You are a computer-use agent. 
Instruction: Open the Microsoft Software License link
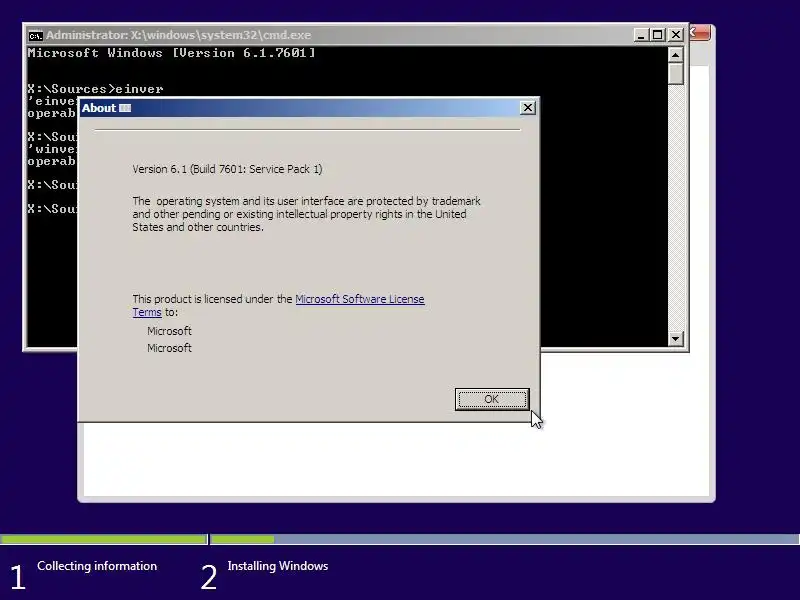[360, 299]
